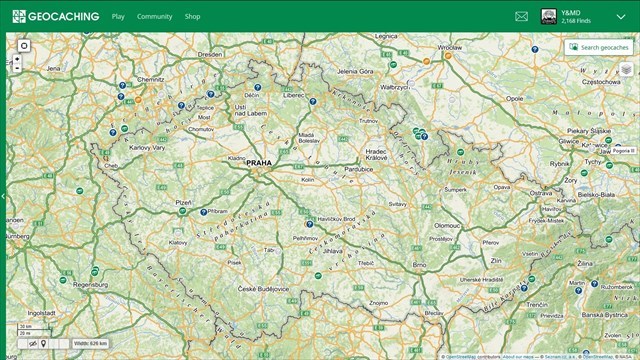The width and height of the screenshot is (640, 360).
Task: Click the Olomouc city label
Action: tap(447, 225)
